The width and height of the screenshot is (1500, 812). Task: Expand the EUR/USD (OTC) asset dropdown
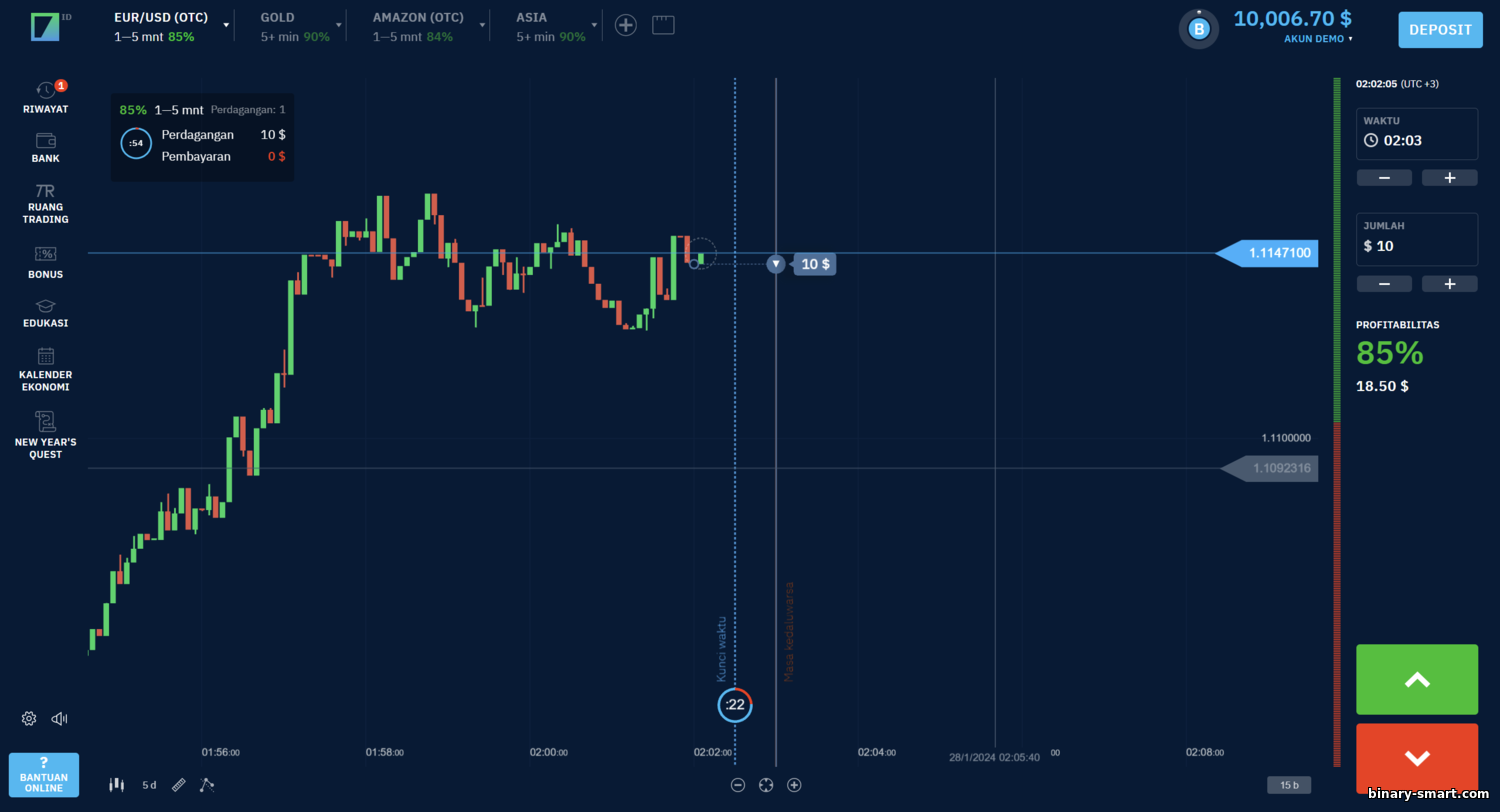(227, 25)
